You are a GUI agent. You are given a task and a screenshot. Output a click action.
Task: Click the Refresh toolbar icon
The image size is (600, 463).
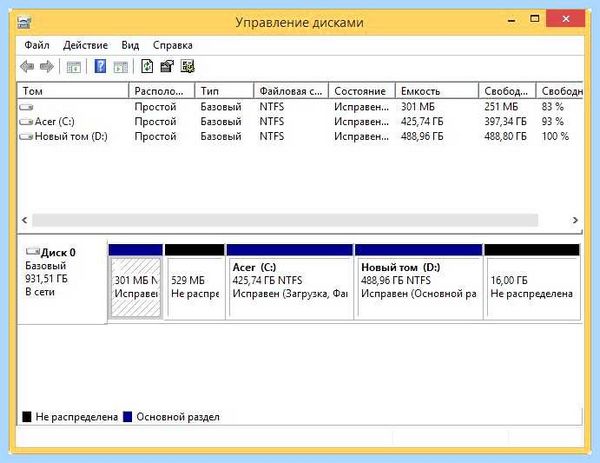[147, 66]
